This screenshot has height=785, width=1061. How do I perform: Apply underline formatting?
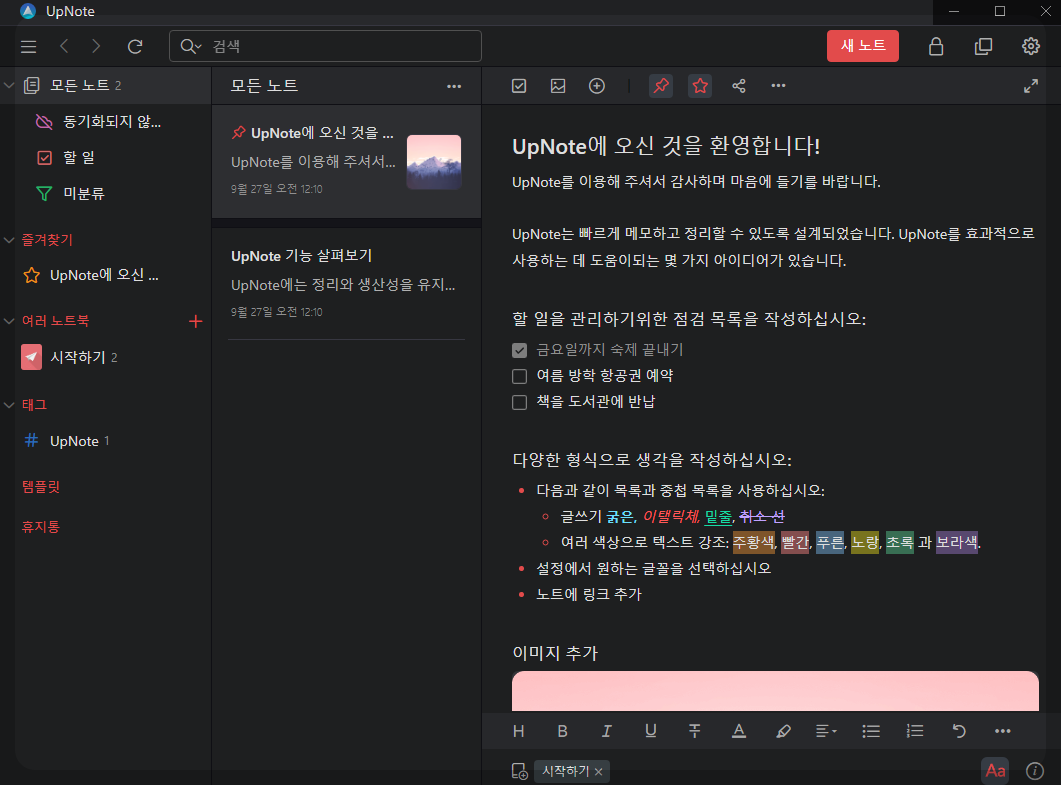(x=651, y=731)
